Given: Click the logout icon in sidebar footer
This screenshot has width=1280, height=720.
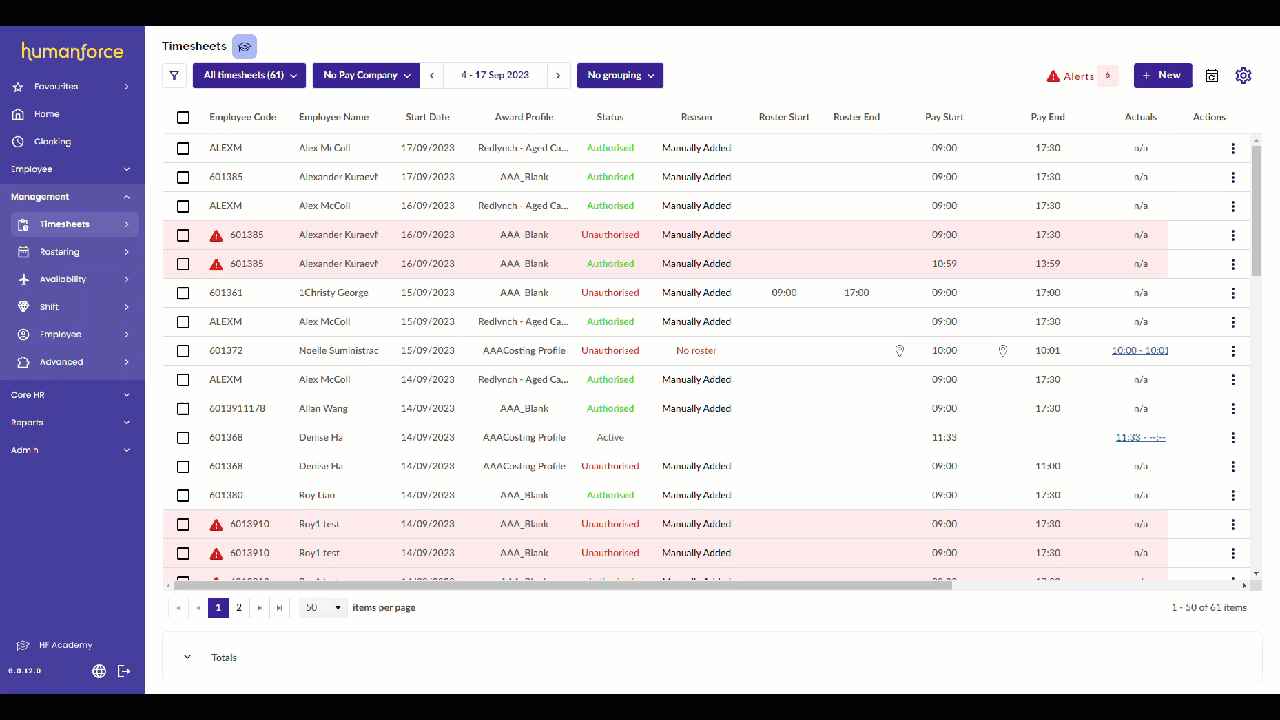Looking at the screenshot, I should click(124, 671).
